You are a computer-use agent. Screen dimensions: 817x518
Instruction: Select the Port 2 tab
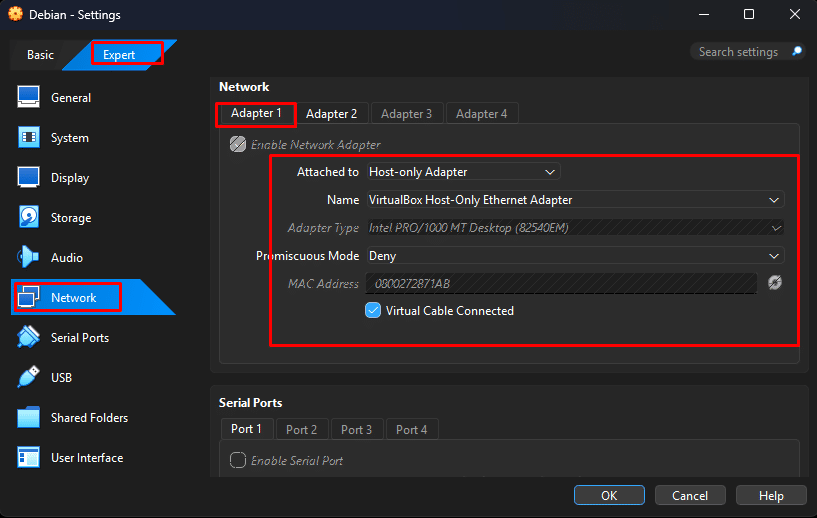pyautogui.click(x=302, y=429)
